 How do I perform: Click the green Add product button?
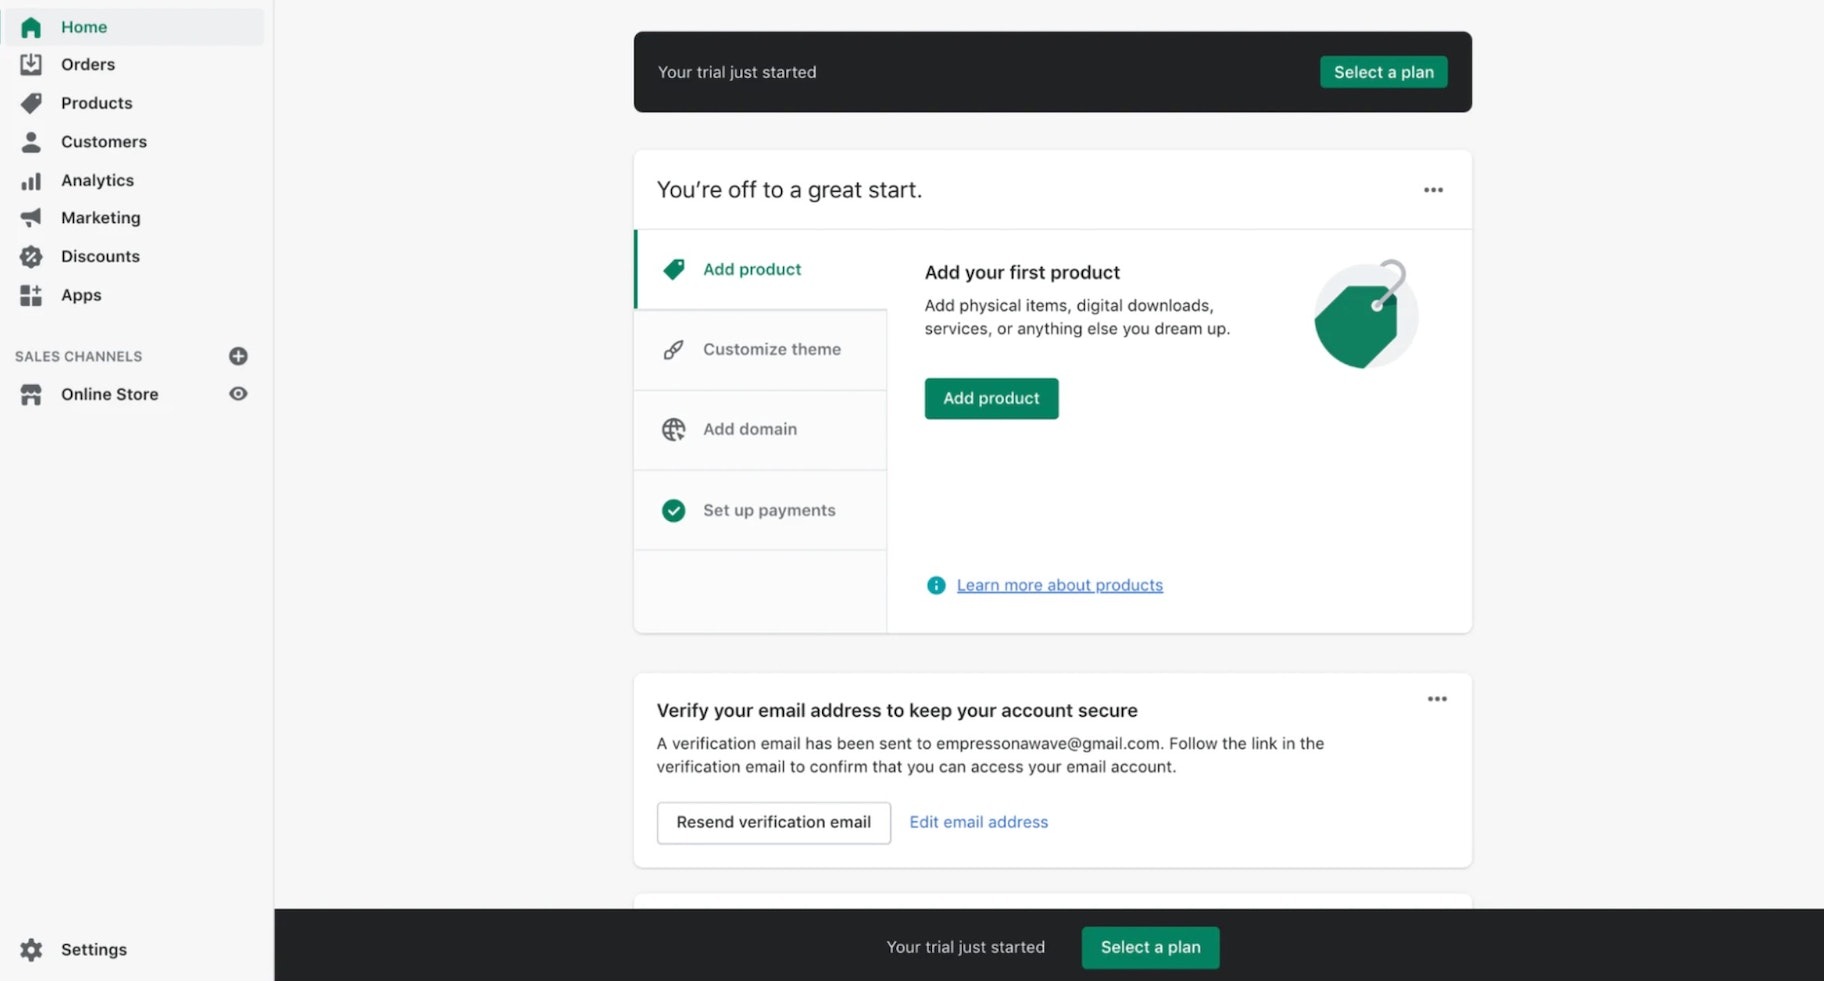(991, 398)
